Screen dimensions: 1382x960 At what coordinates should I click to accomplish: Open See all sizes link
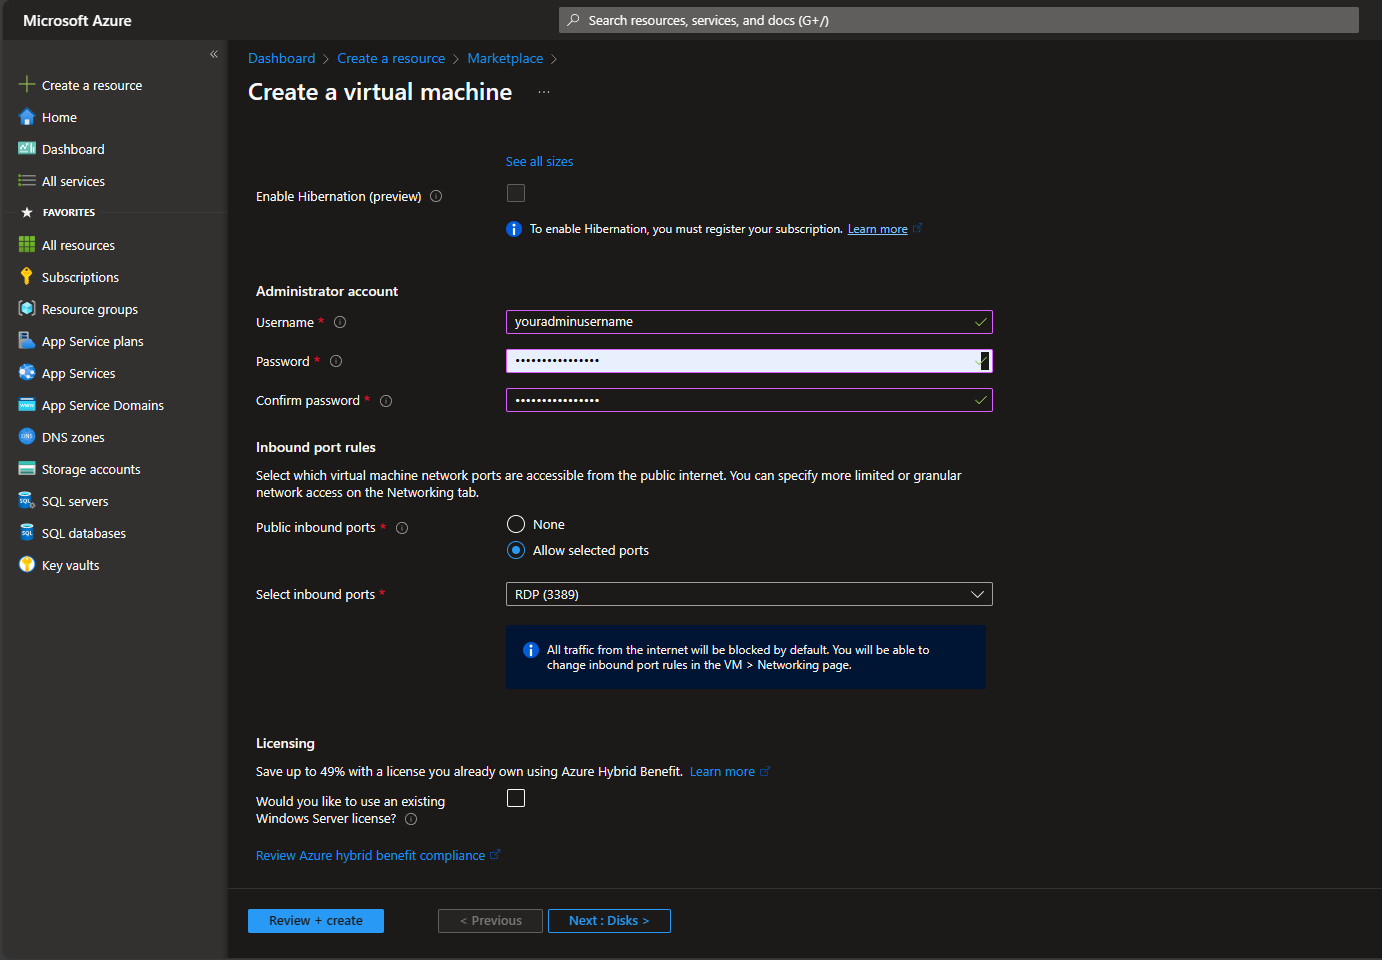point(539,161)
